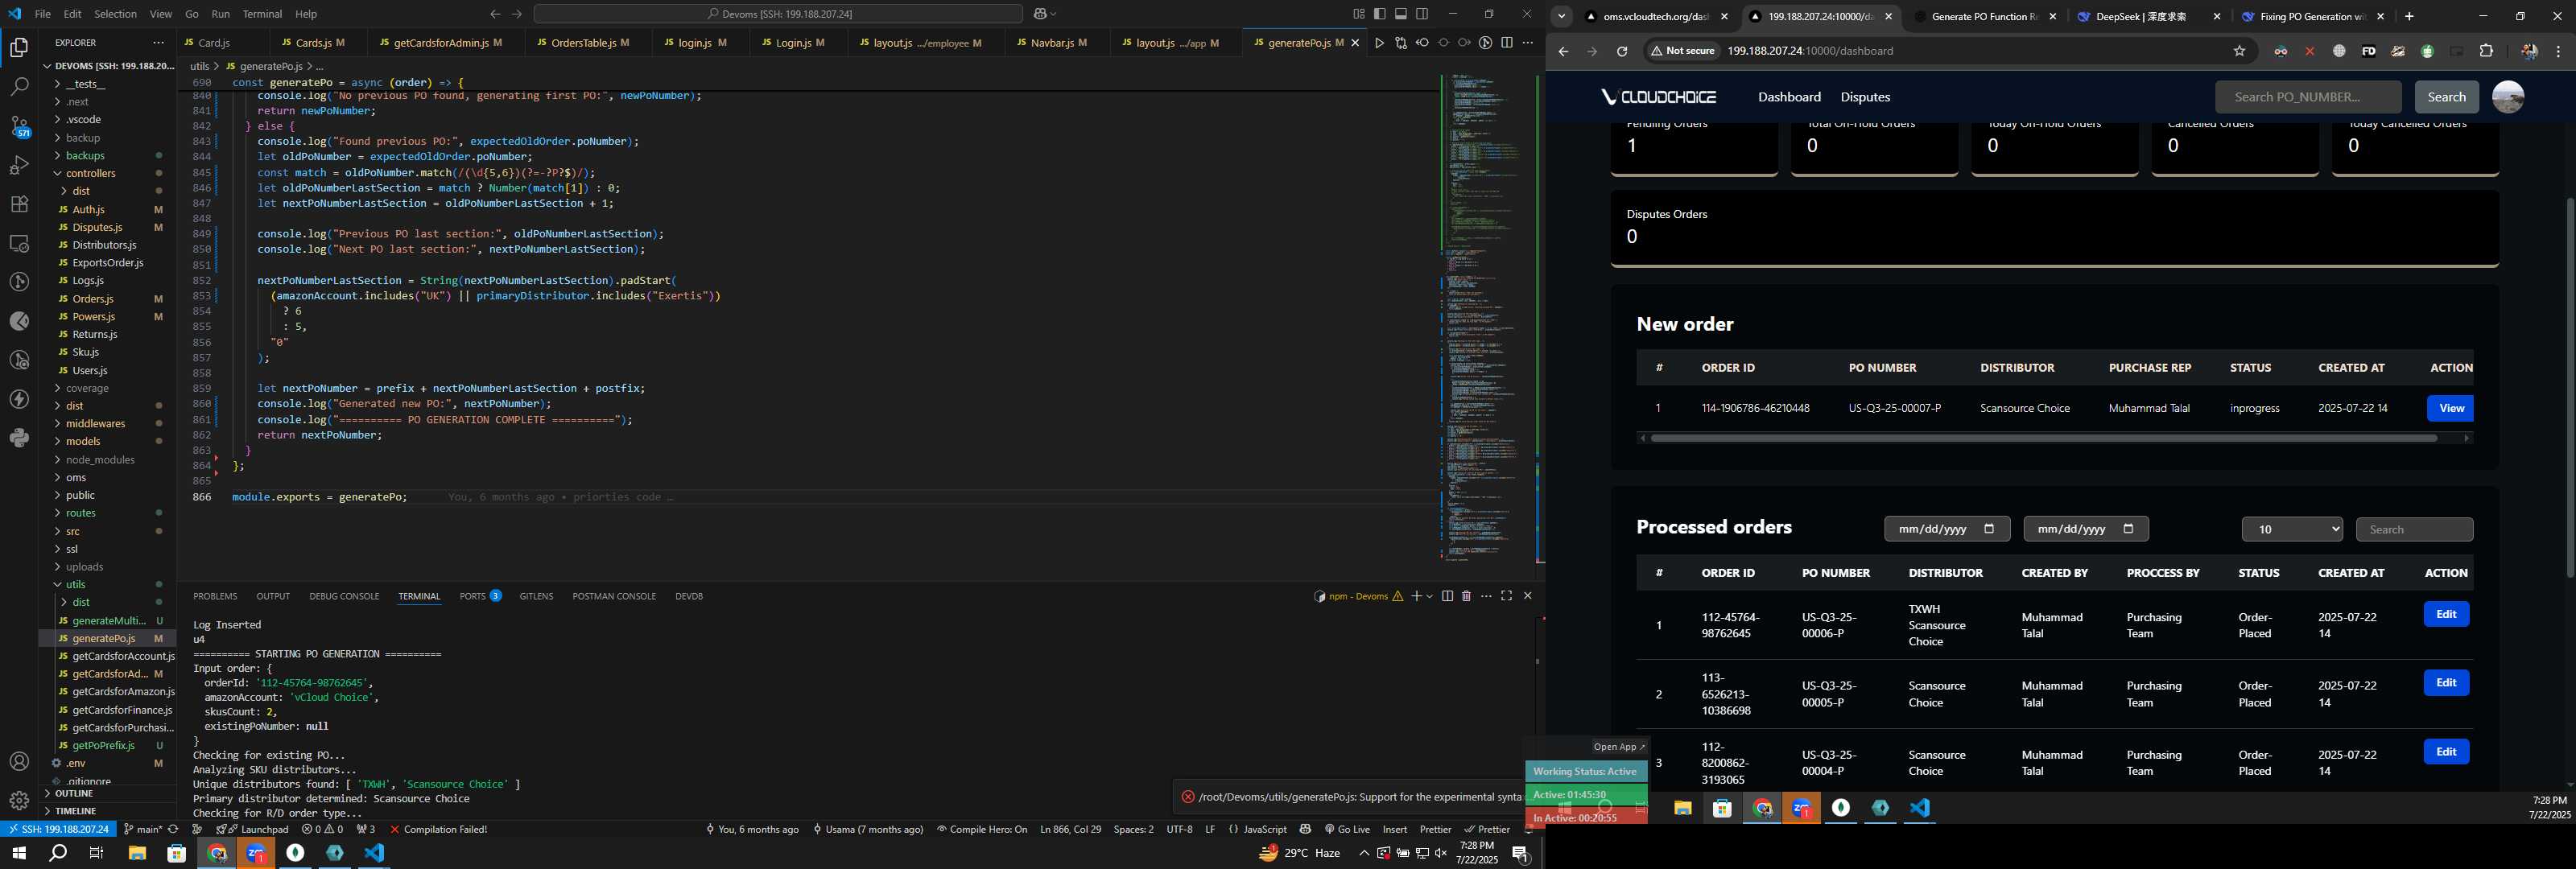Expand the __tests__ folder
Screen dimensions: 2576x869
click(85, 84)
